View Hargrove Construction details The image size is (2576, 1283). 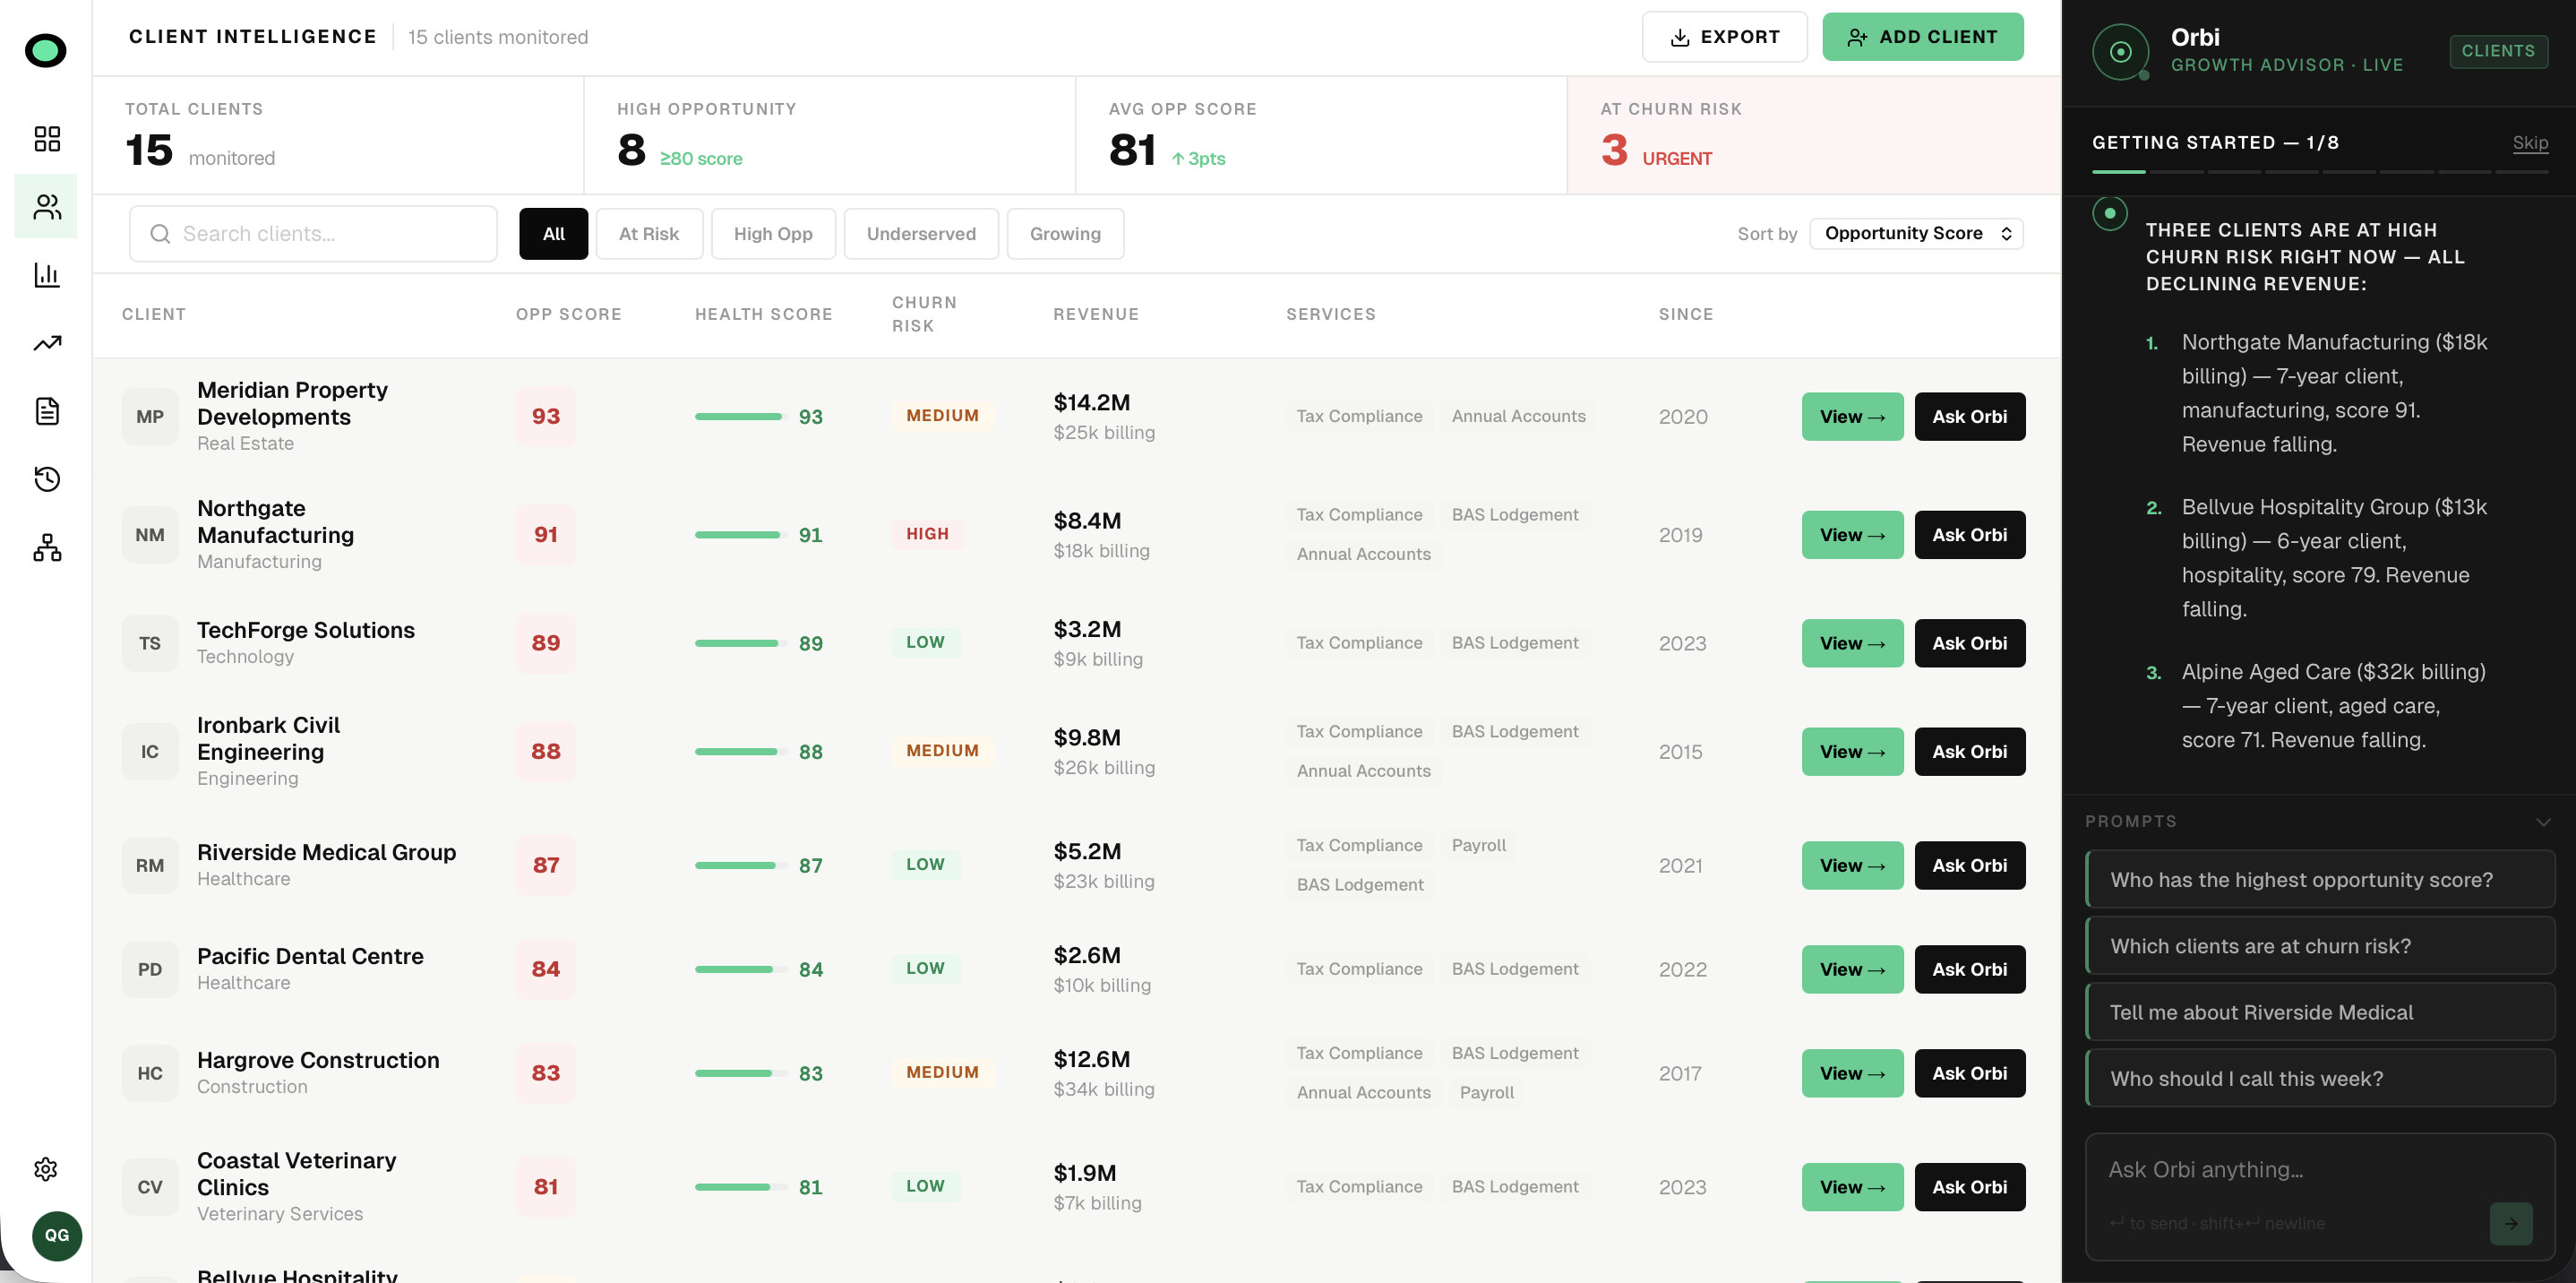coord(1852,1073)
